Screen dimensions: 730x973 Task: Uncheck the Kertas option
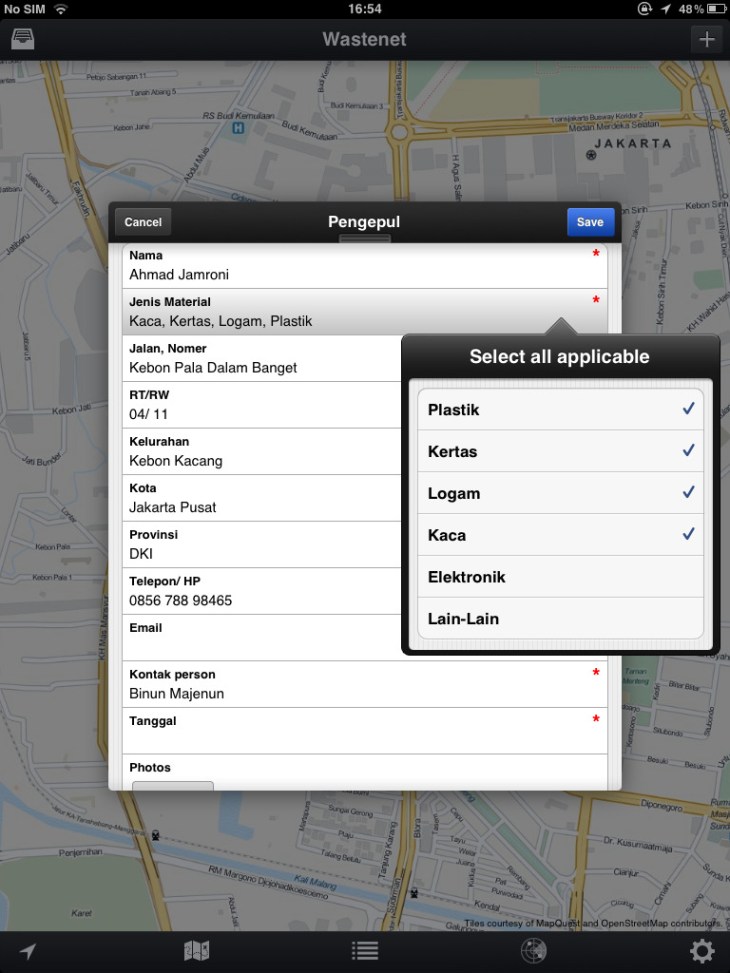560,452
